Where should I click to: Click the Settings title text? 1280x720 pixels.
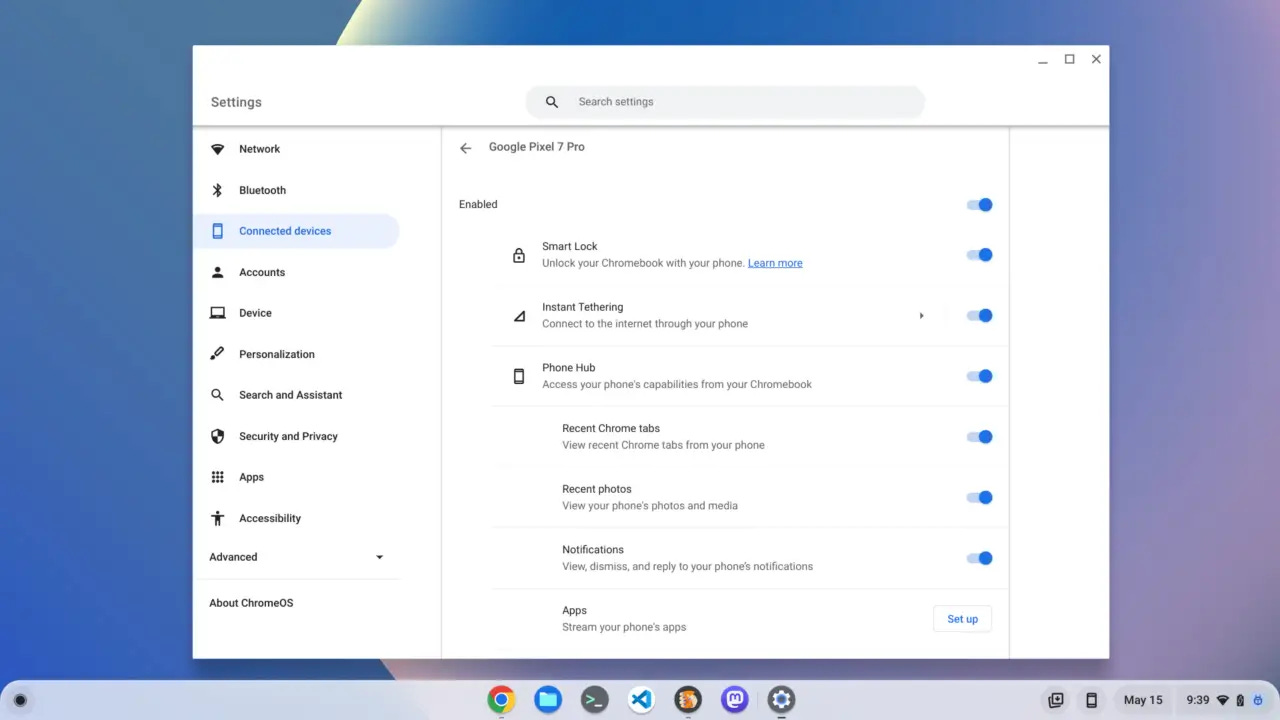pos(236,102)
